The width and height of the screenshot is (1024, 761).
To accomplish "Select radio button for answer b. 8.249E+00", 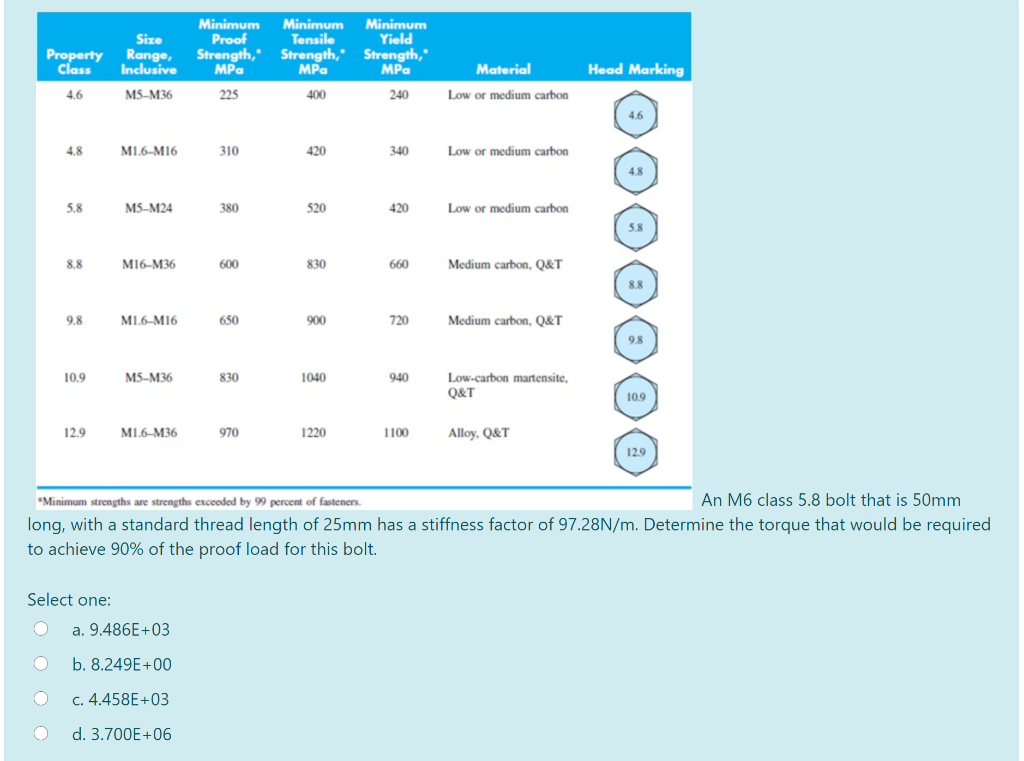I will coord(40,663).
